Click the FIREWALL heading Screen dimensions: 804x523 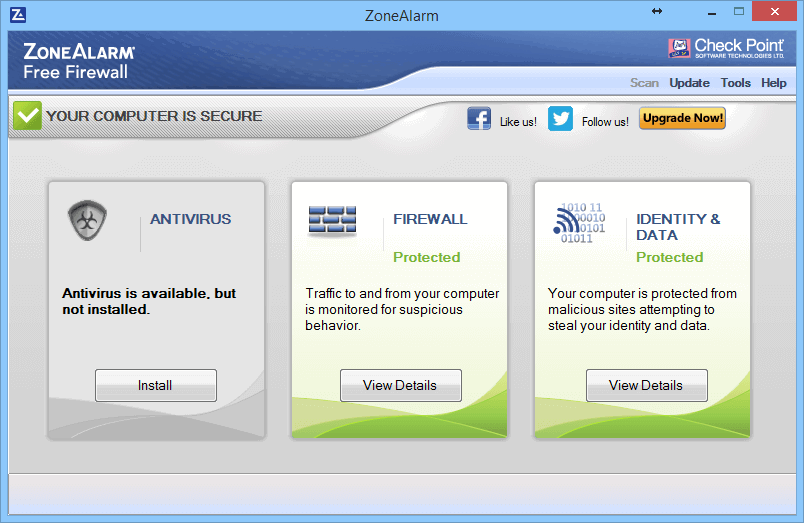pyautogui.click(x=430, y=219)
